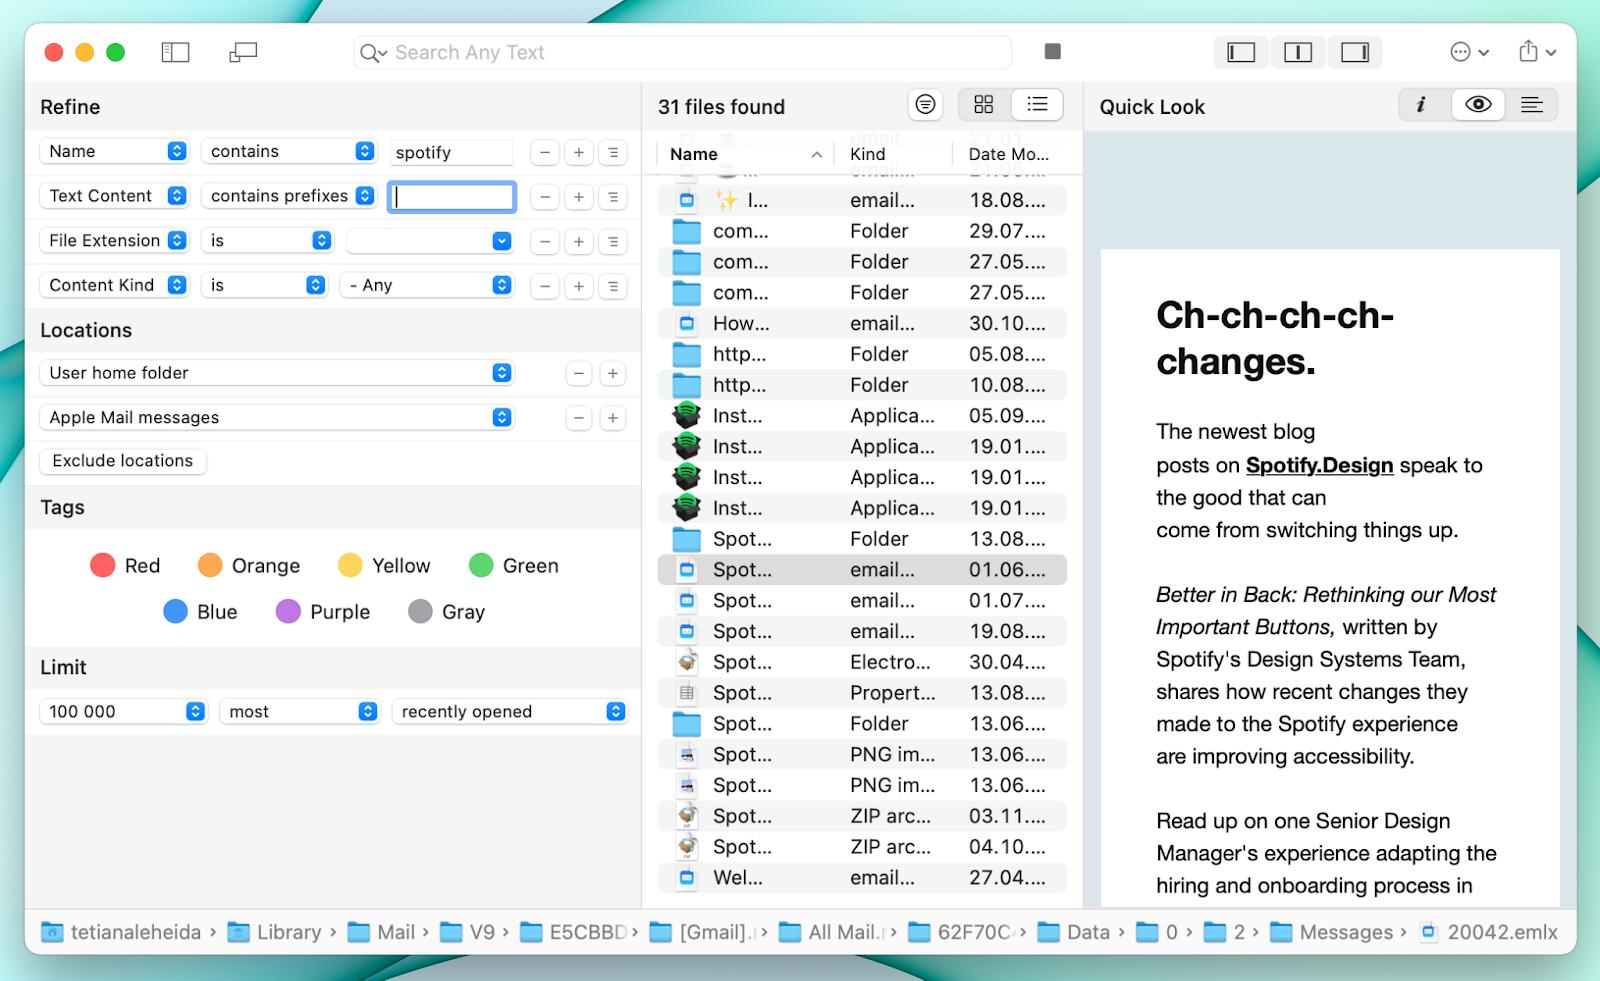The width and height of the screenshot is (1600, 981).
Task: Click the Exclude locations button
Action: tap(123, 461)
